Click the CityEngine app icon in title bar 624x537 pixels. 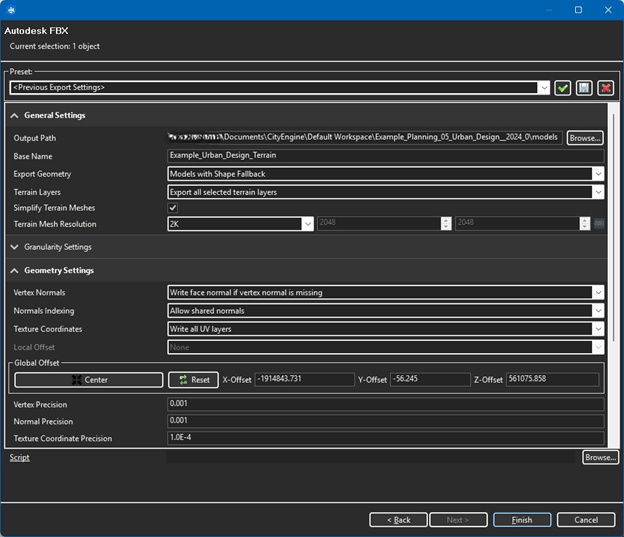point(11,10)
